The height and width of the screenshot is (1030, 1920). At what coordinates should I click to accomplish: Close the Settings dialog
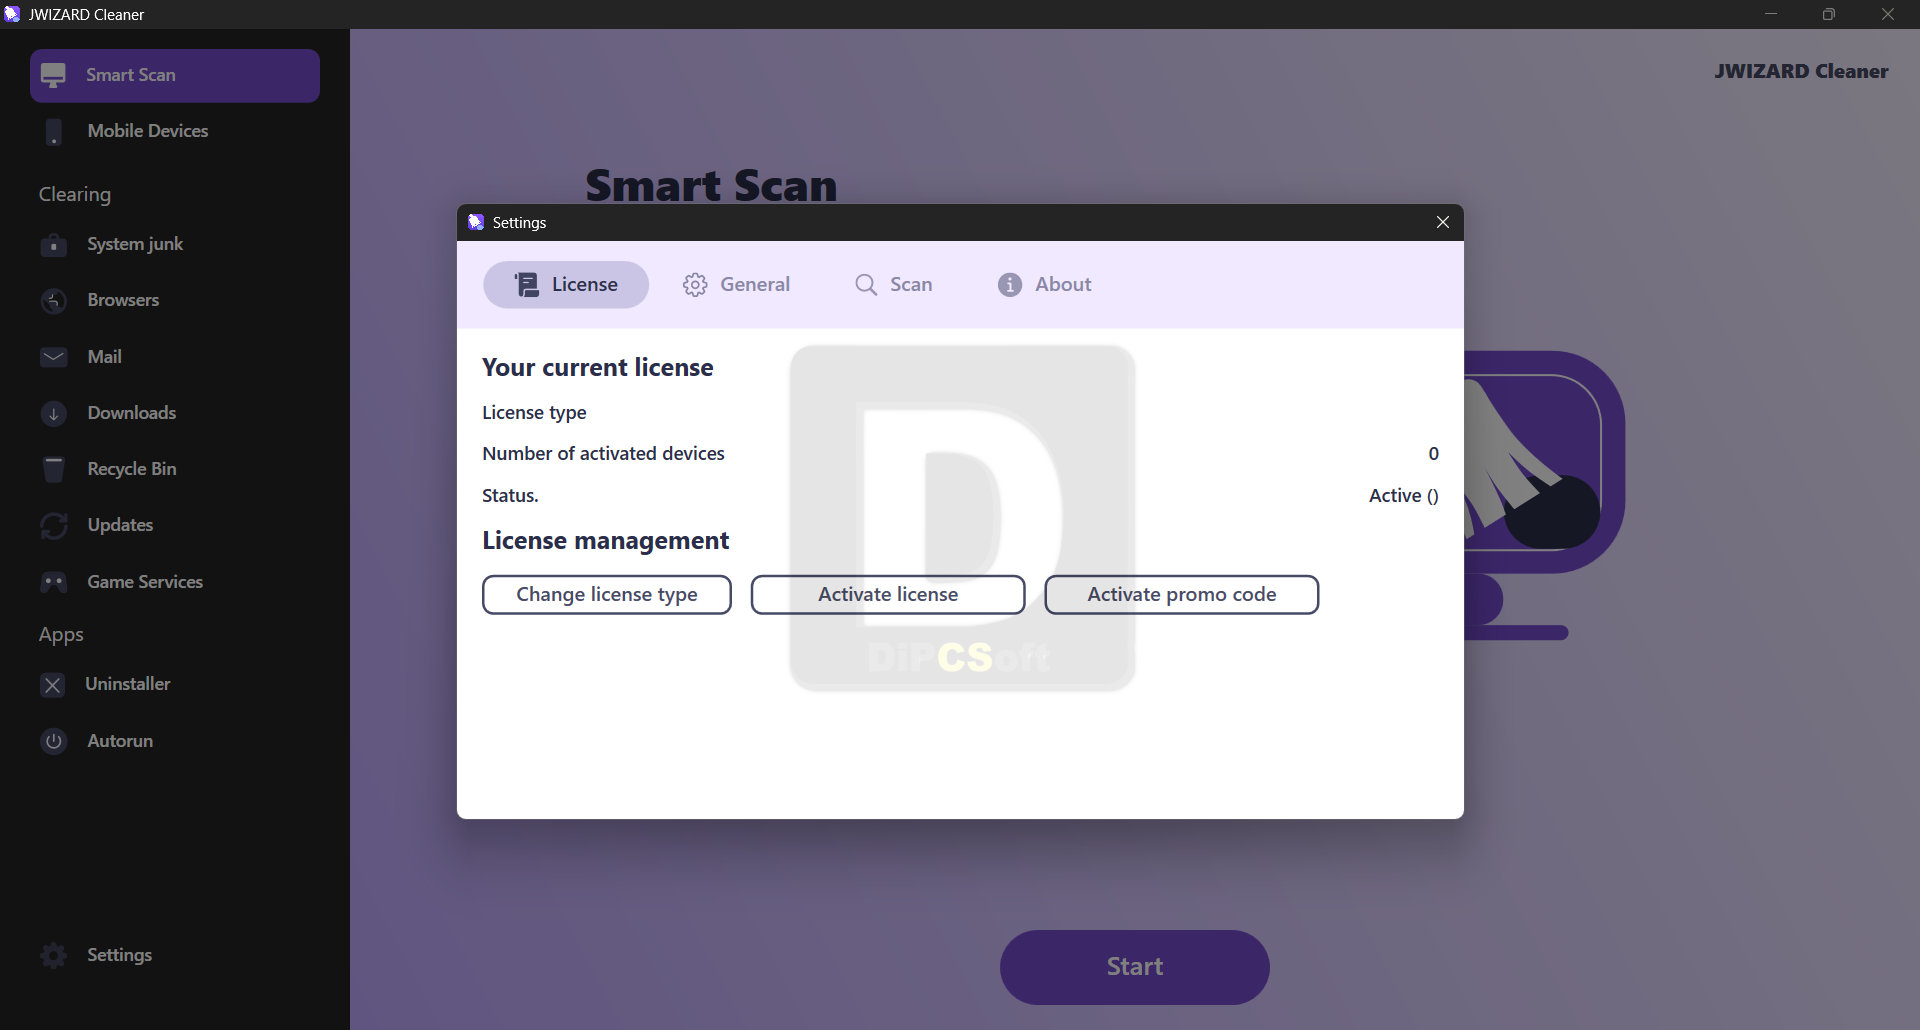coord(1443,222)
